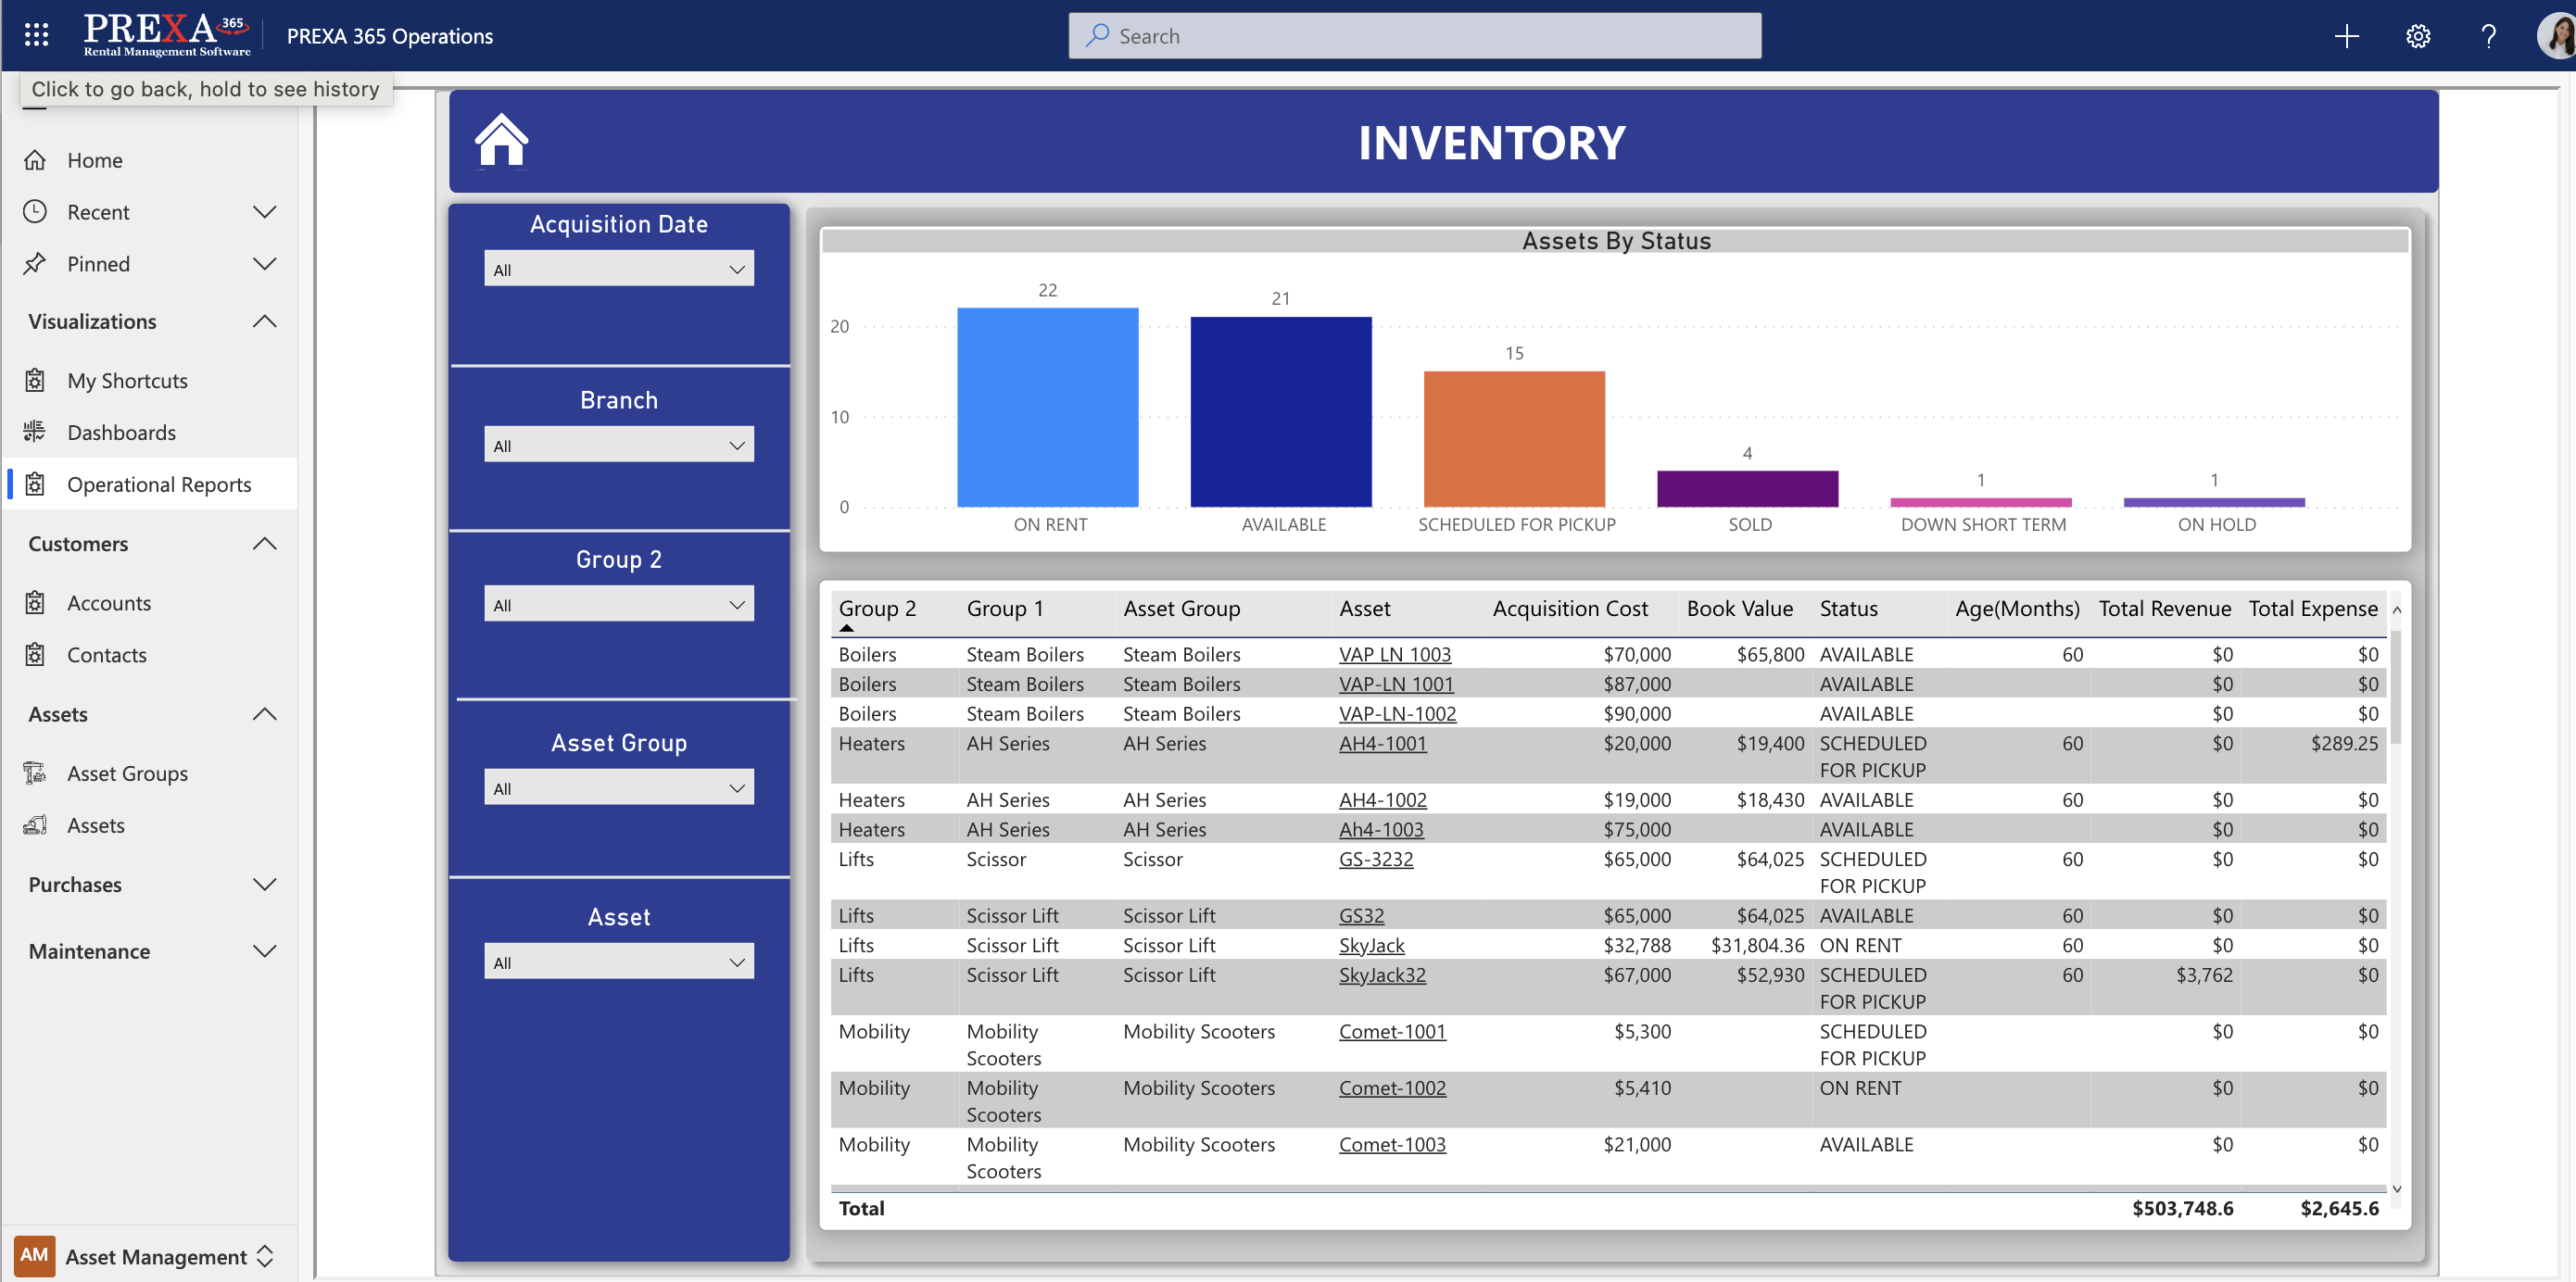Open the Branch filter dropdown
Image resolution: width=2576 pixels, height=1282 pixels.
618,443
